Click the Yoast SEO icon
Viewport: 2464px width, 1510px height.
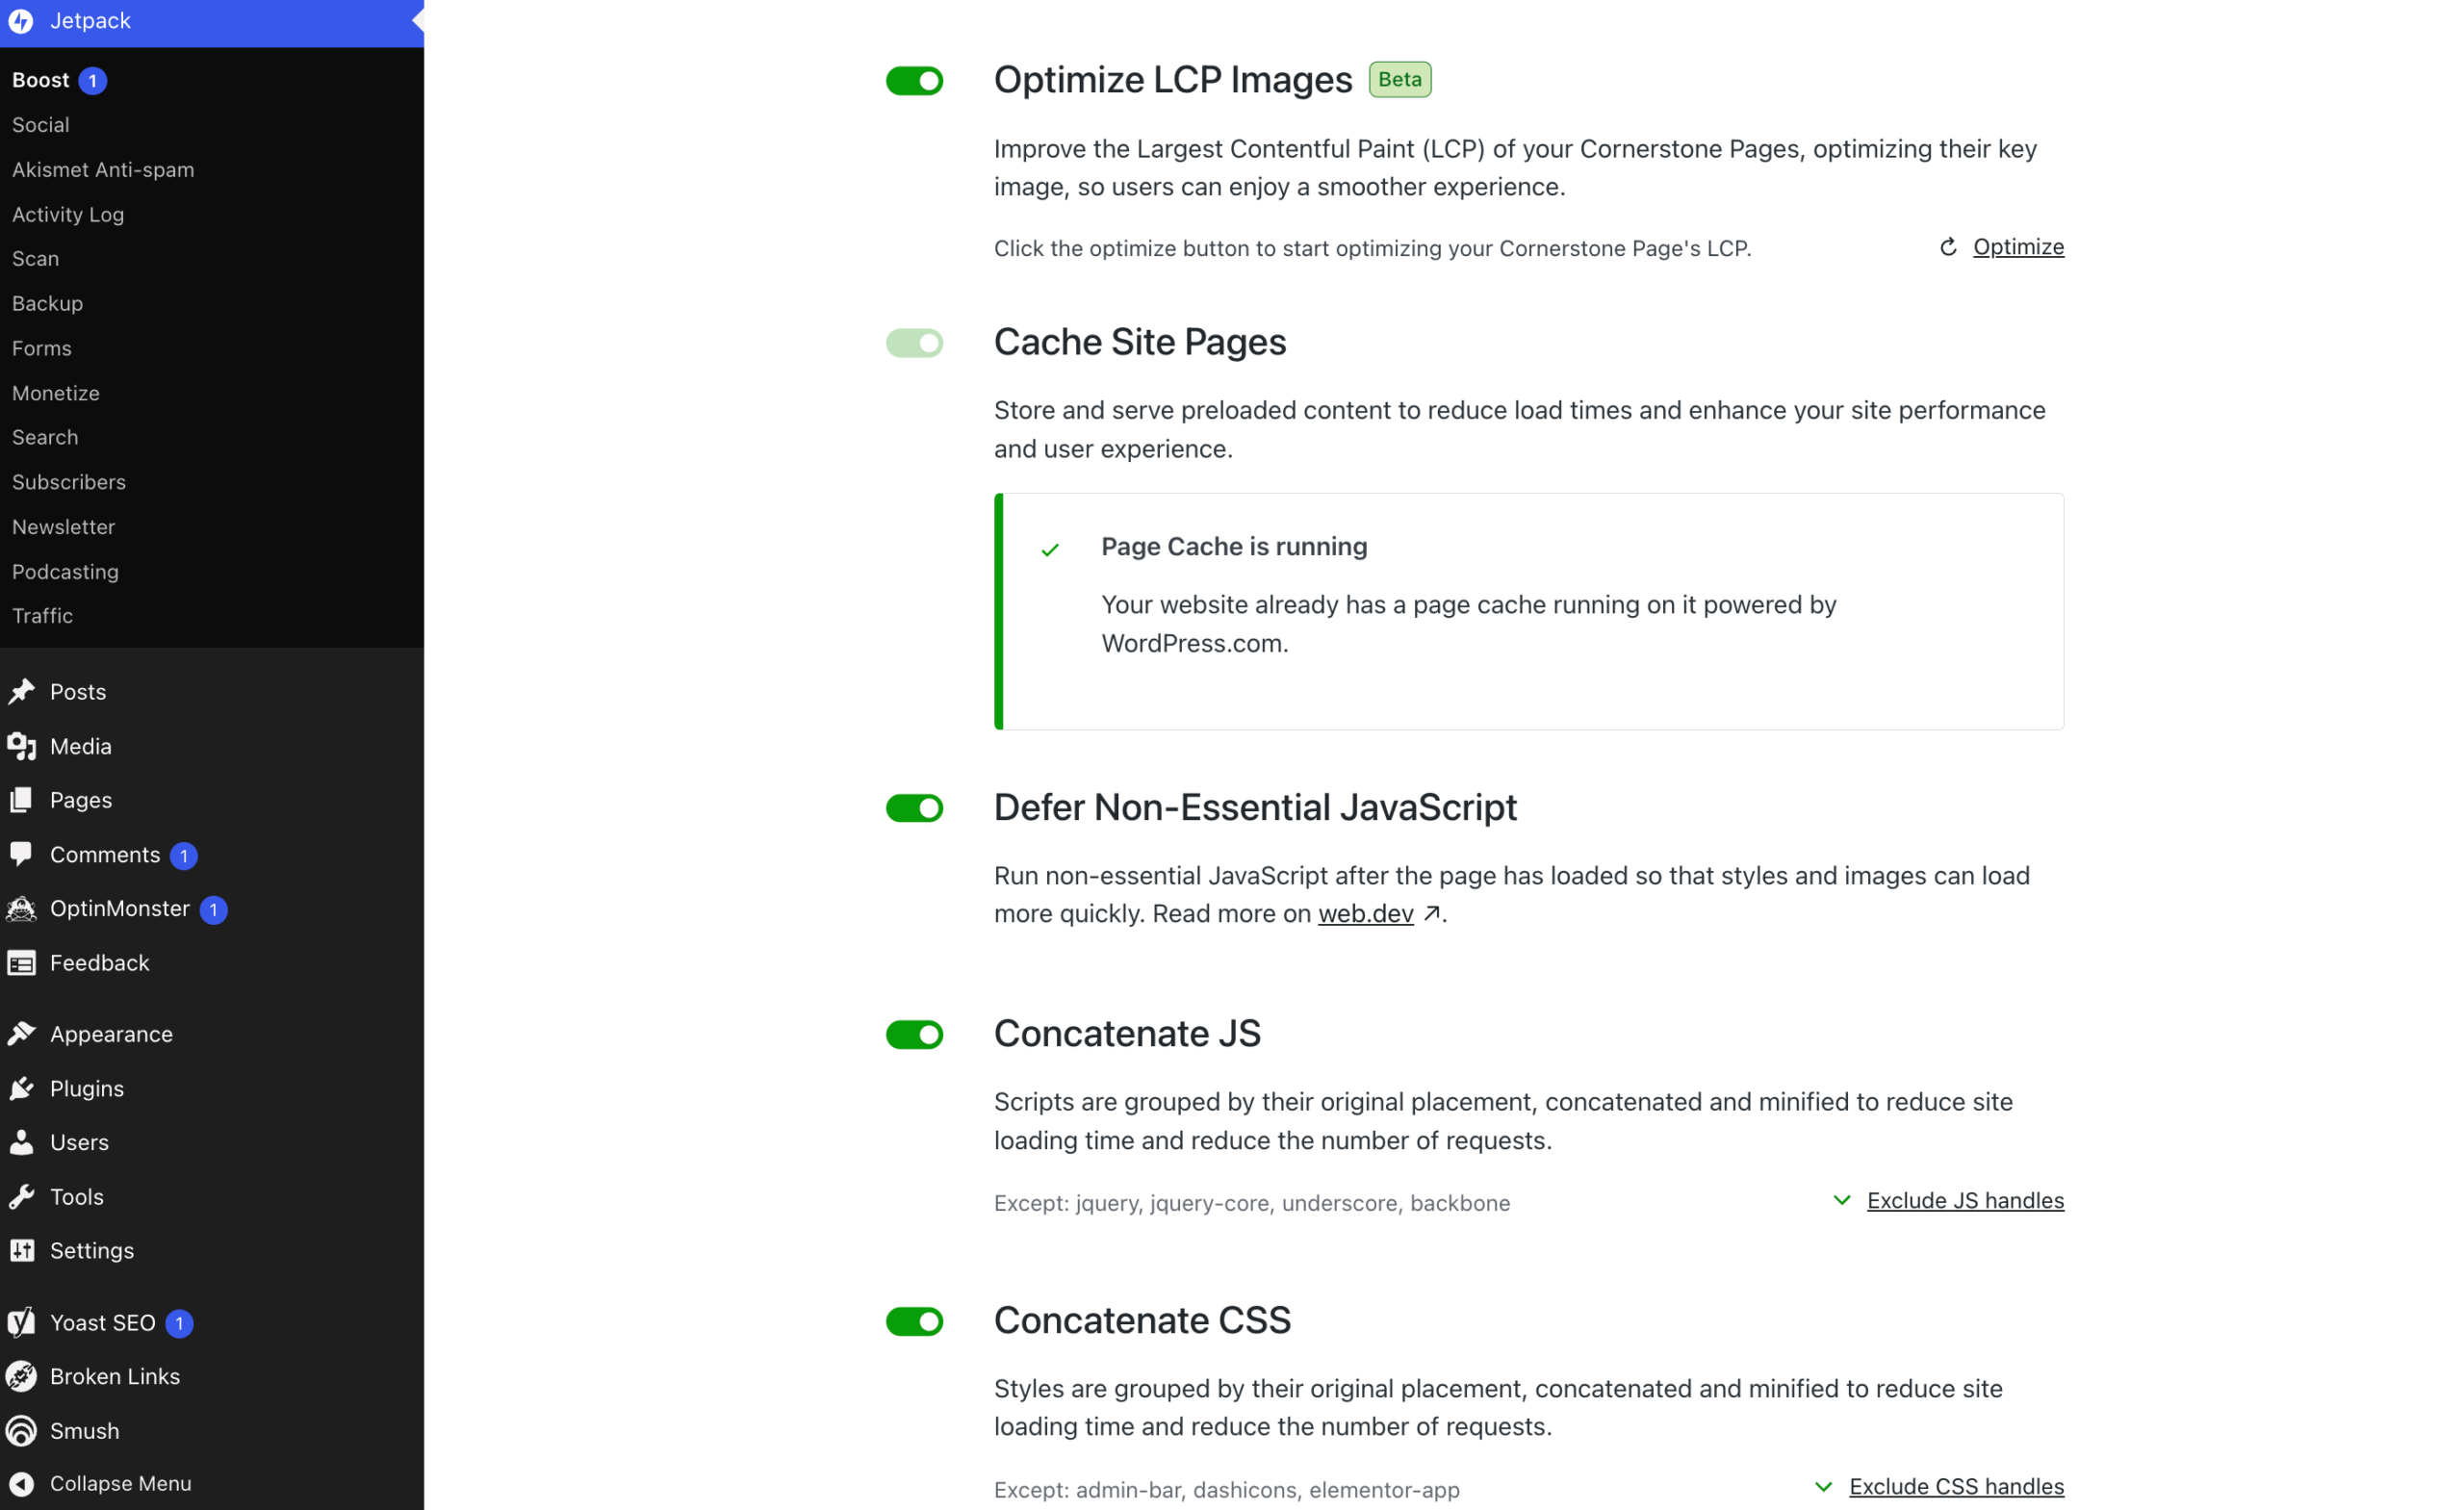(21, 1322)
